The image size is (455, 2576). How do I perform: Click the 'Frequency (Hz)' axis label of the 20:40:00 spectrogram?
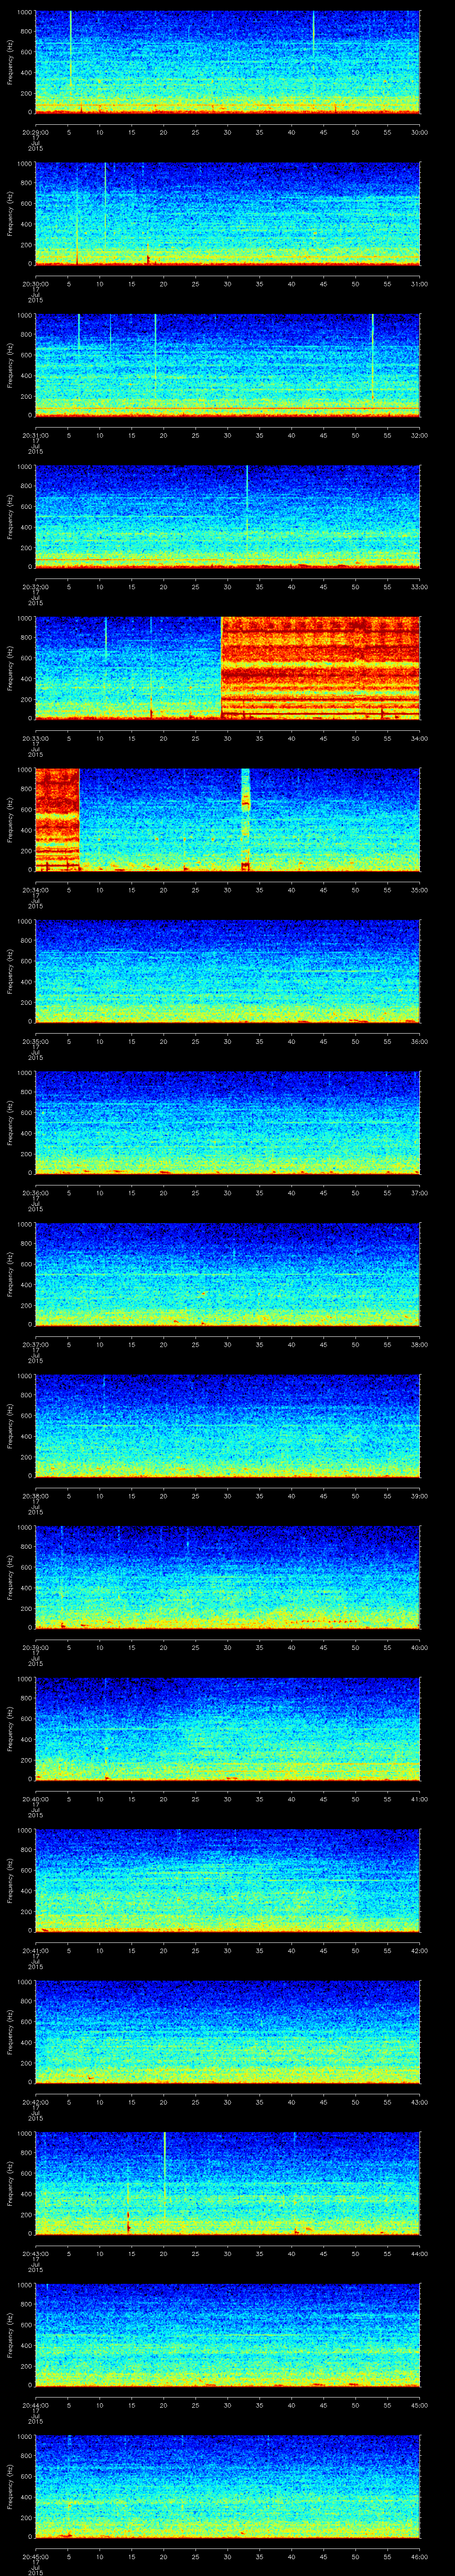pyautogui.click(x=11, y=1729)
